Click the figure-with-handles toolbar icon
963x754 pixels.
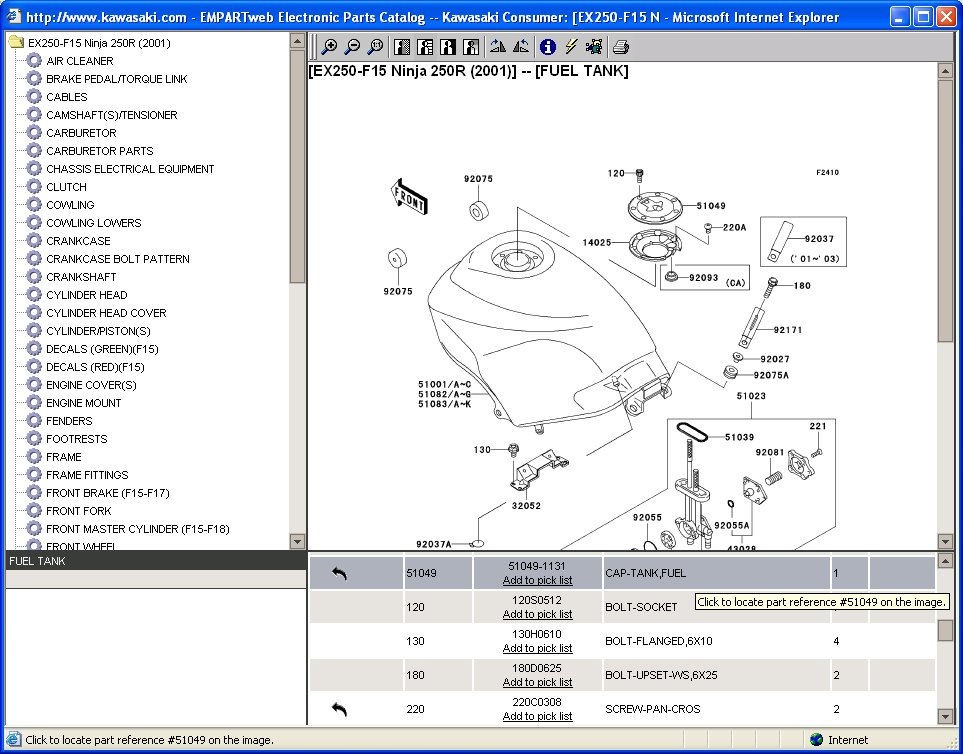point(594,47)
